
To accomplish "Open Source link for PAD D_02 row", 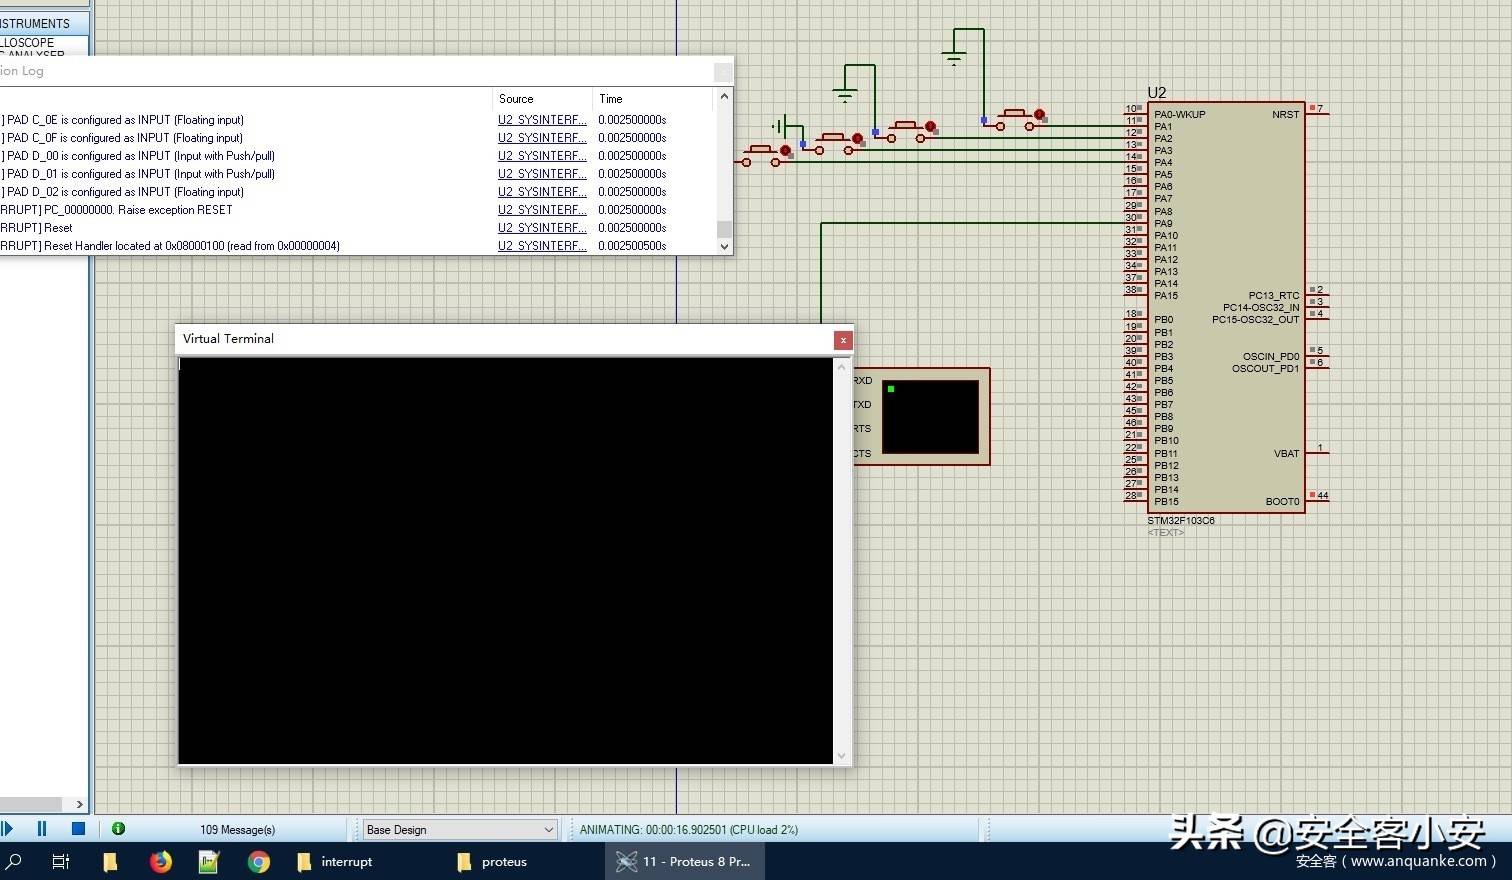I will tap(542, 192).
